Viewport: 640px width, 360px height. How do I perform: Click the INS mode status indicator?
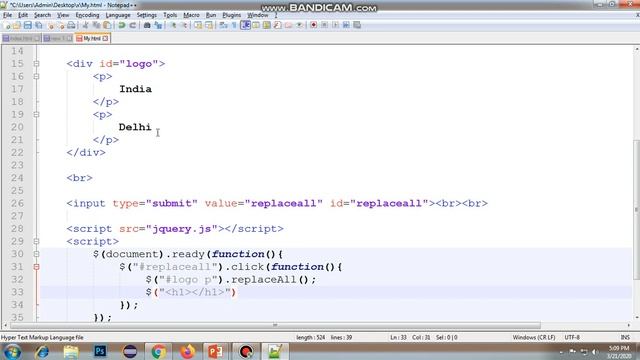[625, 338]
